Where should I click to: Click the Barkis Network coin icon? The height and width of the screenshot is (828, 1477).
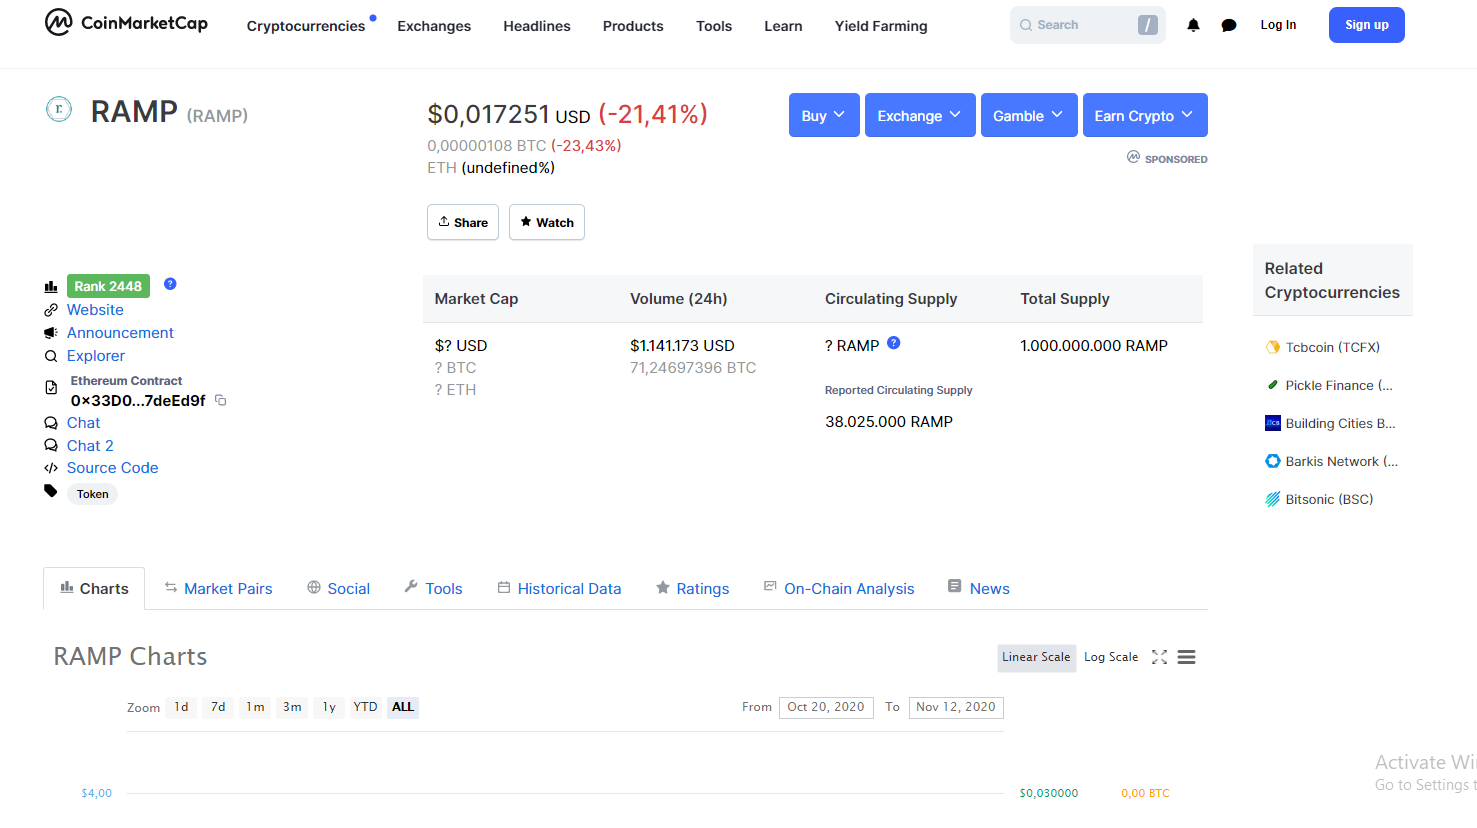(x=1273, y=461)
